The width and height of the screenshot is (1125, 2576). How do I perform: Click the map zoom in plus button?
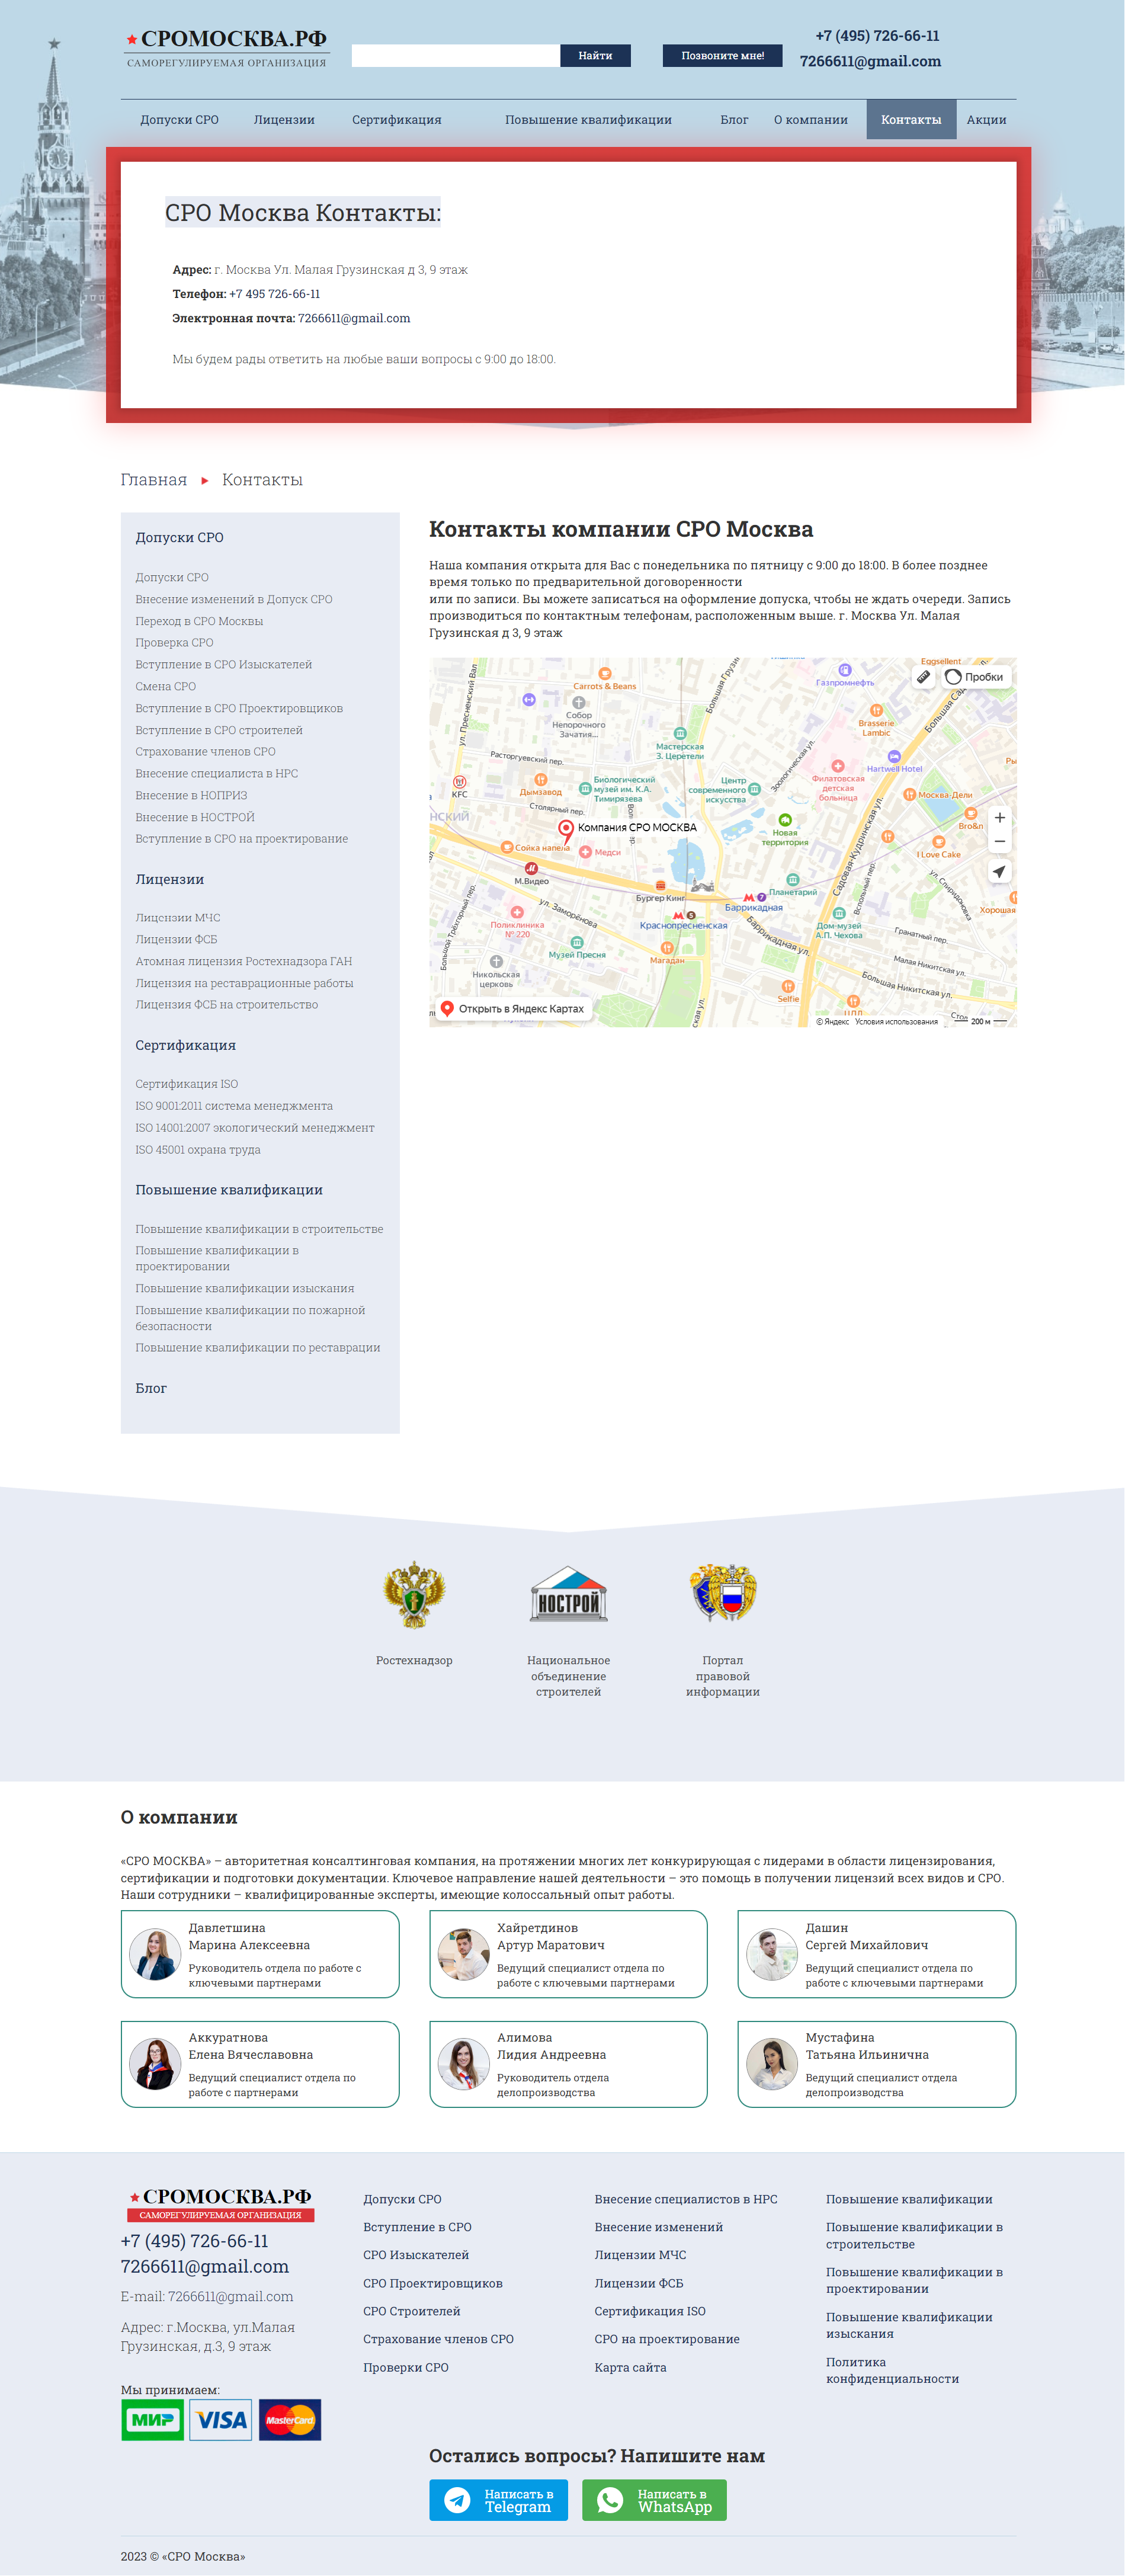click(999, 818)
